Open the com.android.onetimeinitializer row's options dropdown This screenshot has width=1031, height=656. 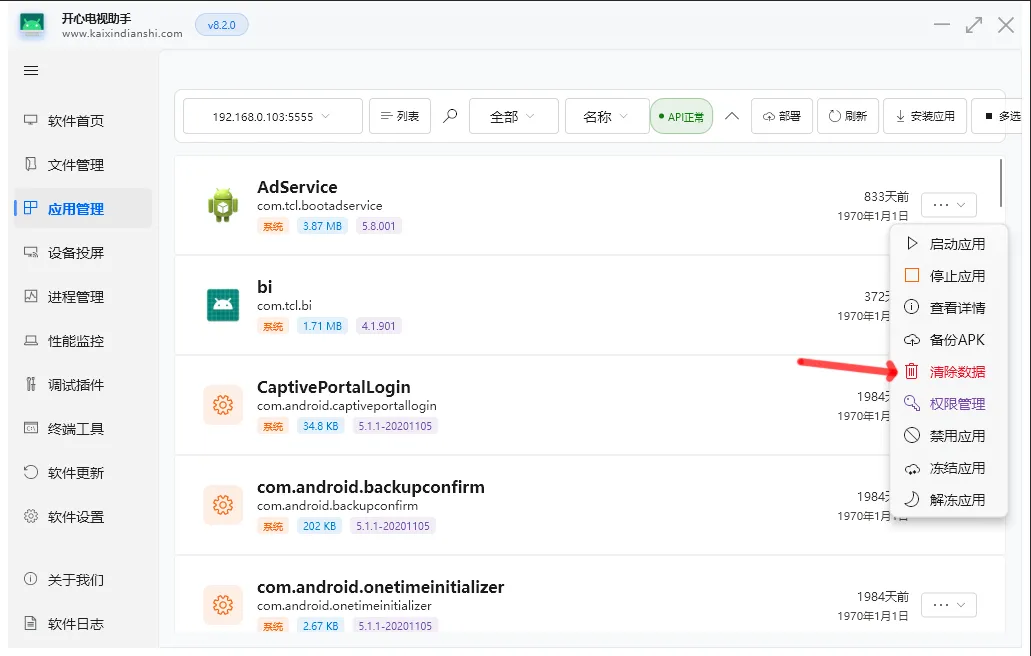point(948,605)
